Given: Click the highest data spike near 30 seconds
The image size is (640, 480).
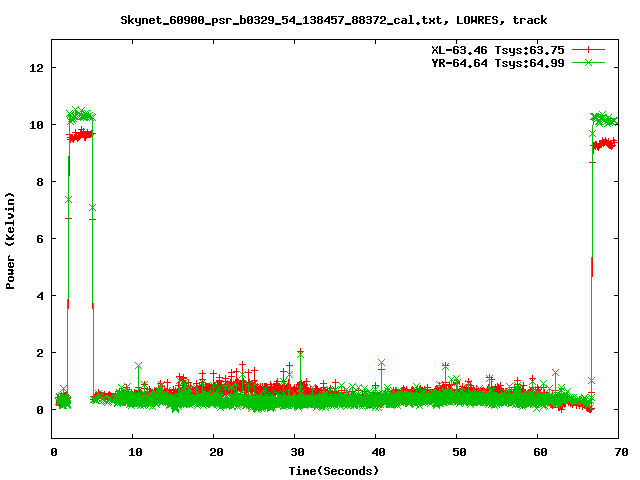Looking at the screenshot, I should click(x=300, y=351).
